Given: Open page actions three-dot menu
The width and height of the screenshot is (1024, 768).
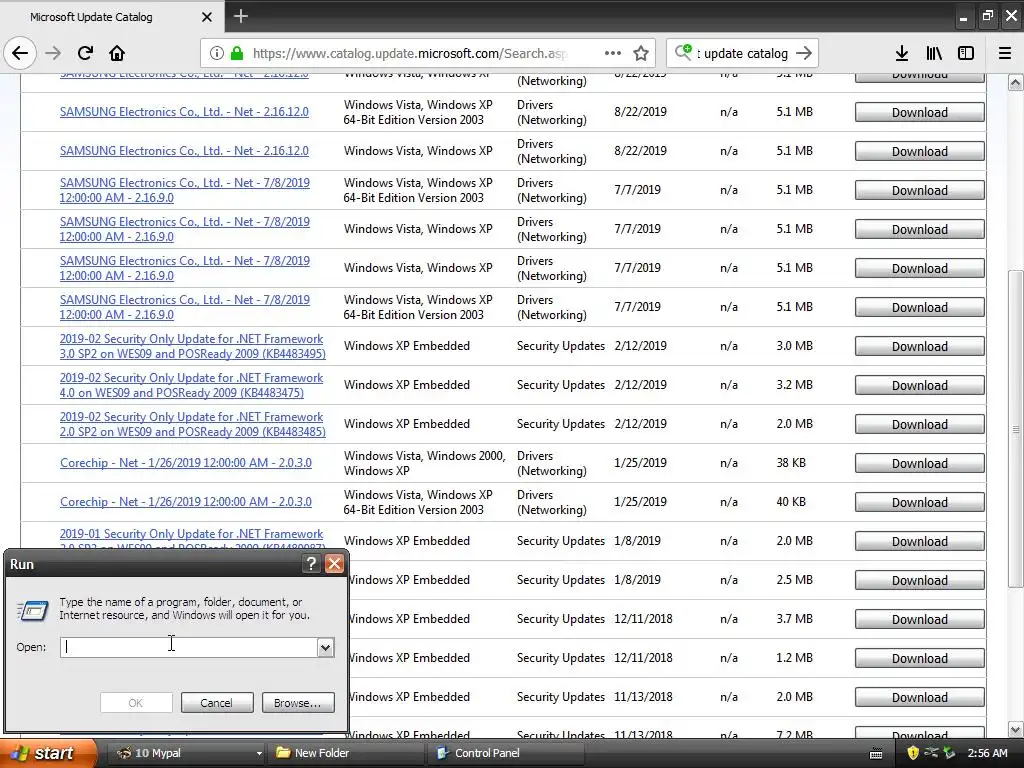Looking at the screenshot, I should [613, 54].
